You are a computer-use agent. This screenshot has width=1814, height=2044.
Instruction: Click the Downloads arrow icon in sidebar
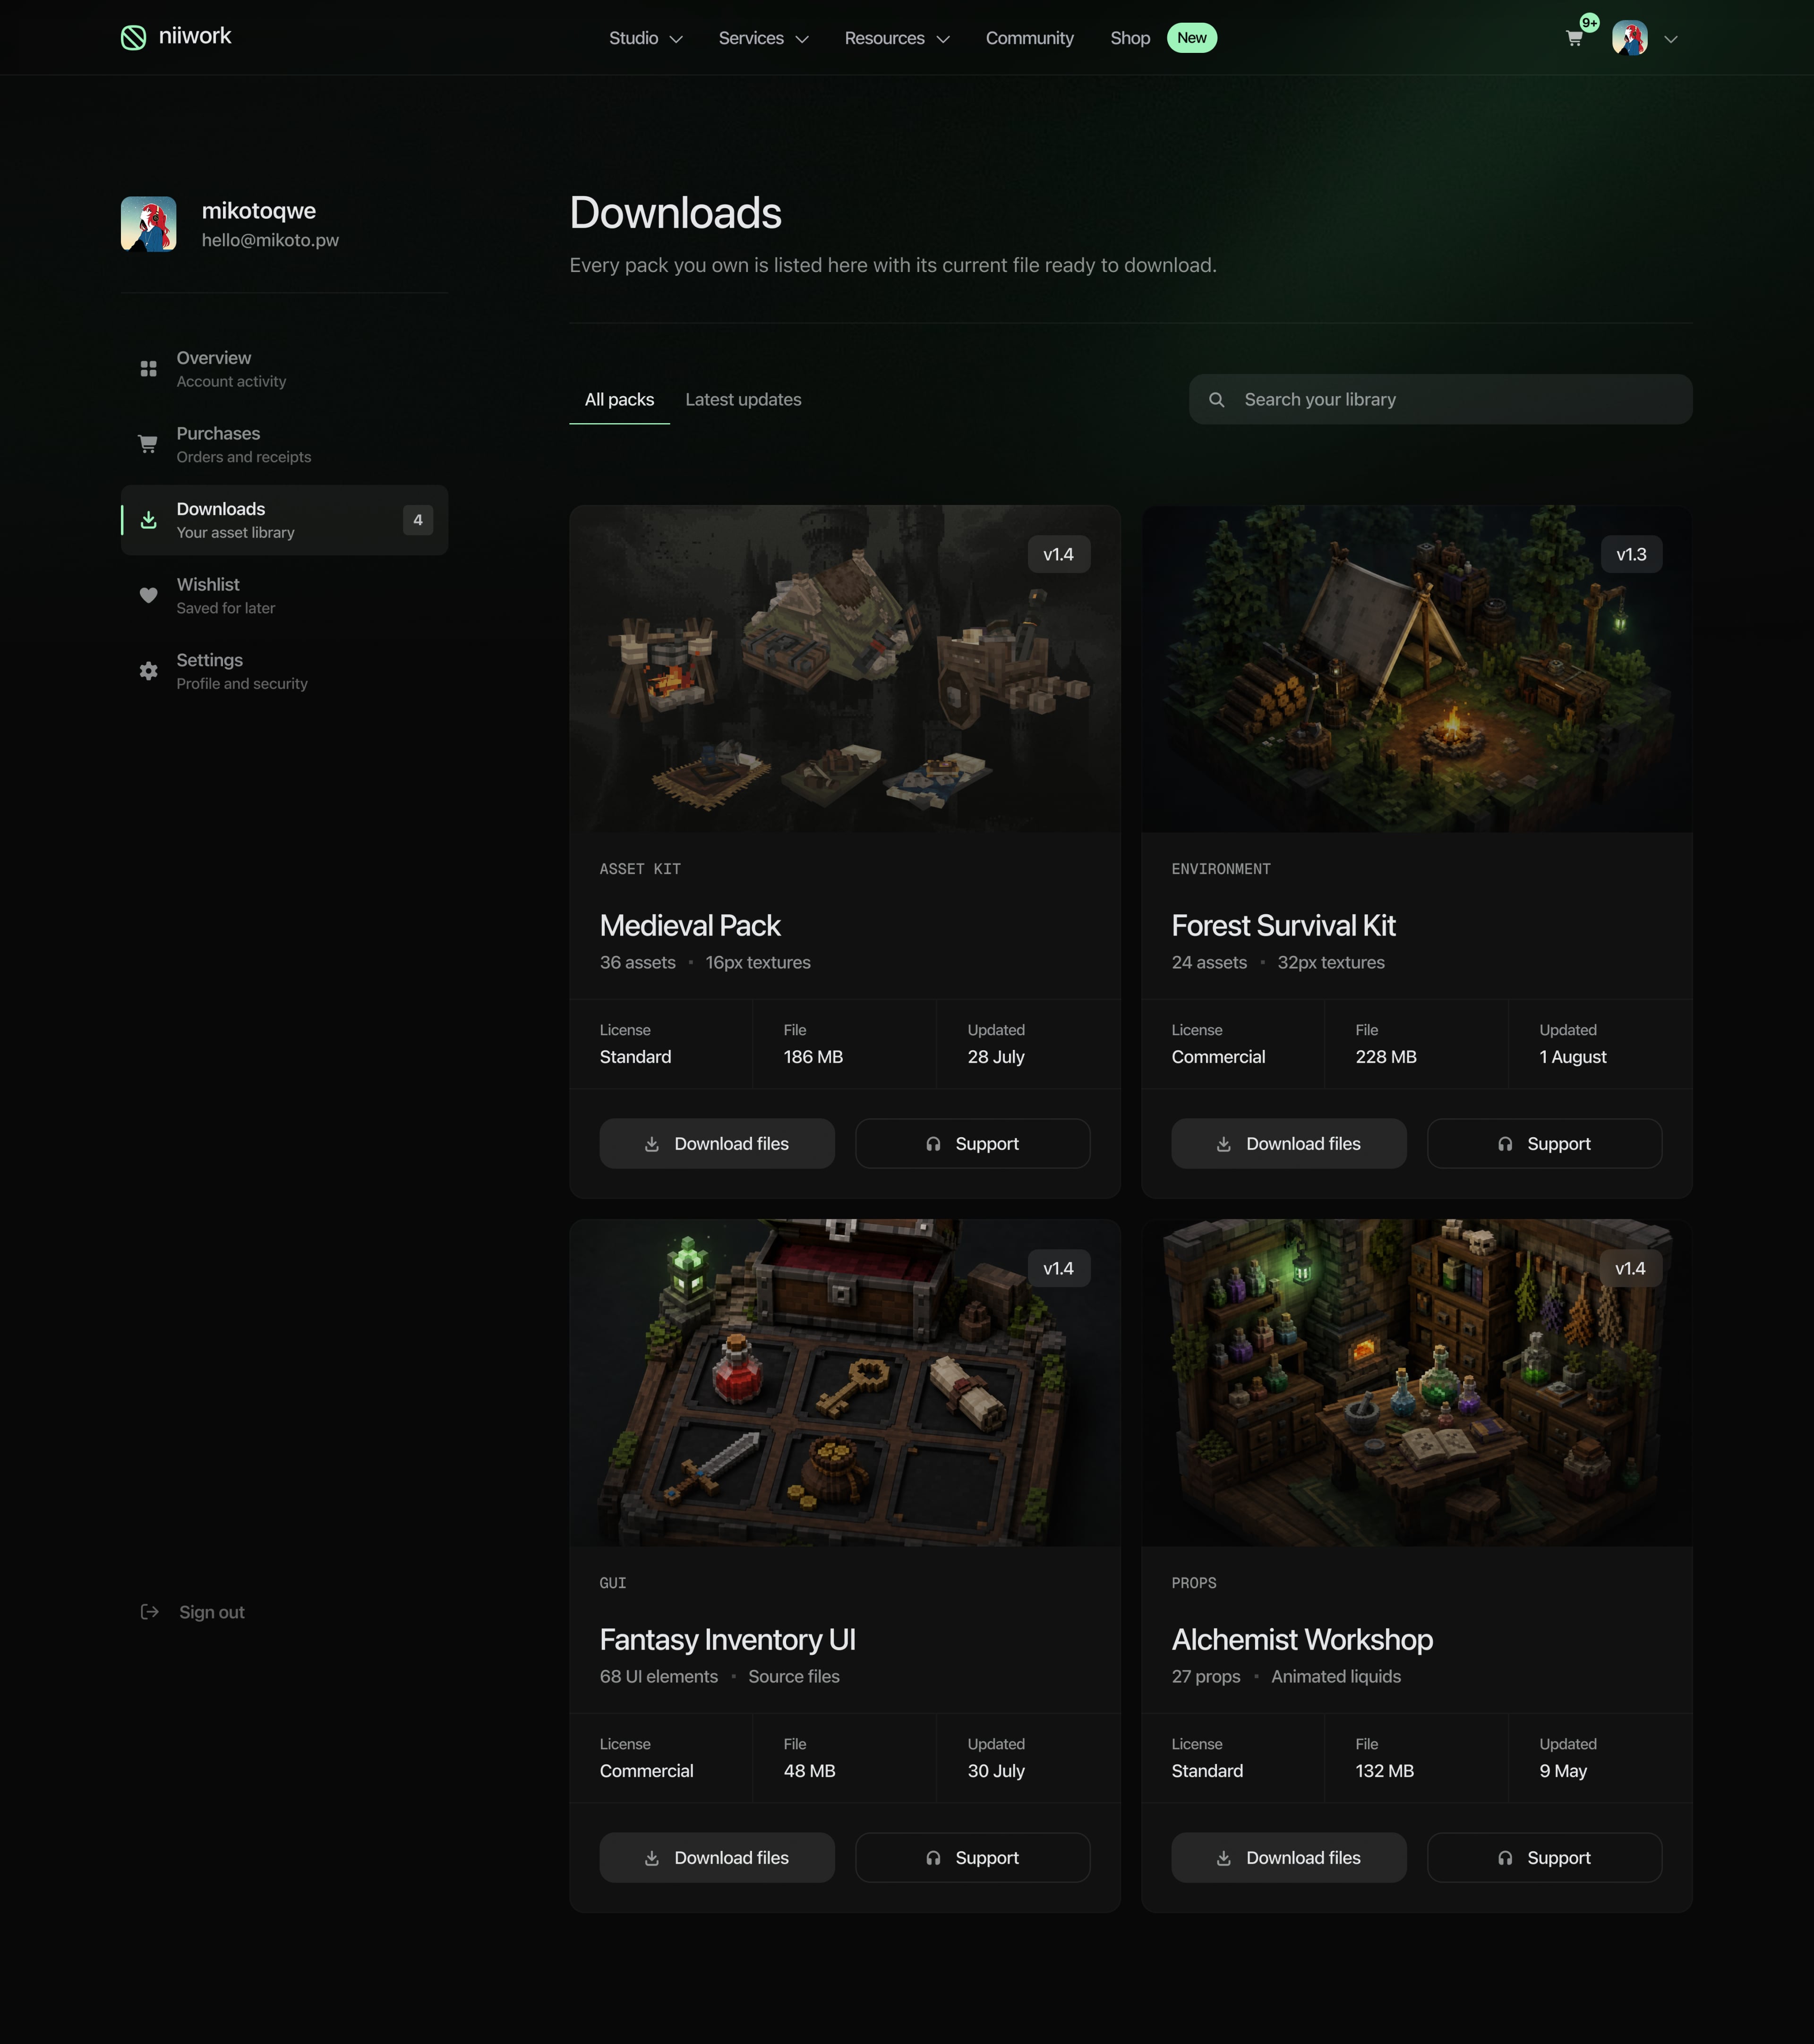[148, 520]
